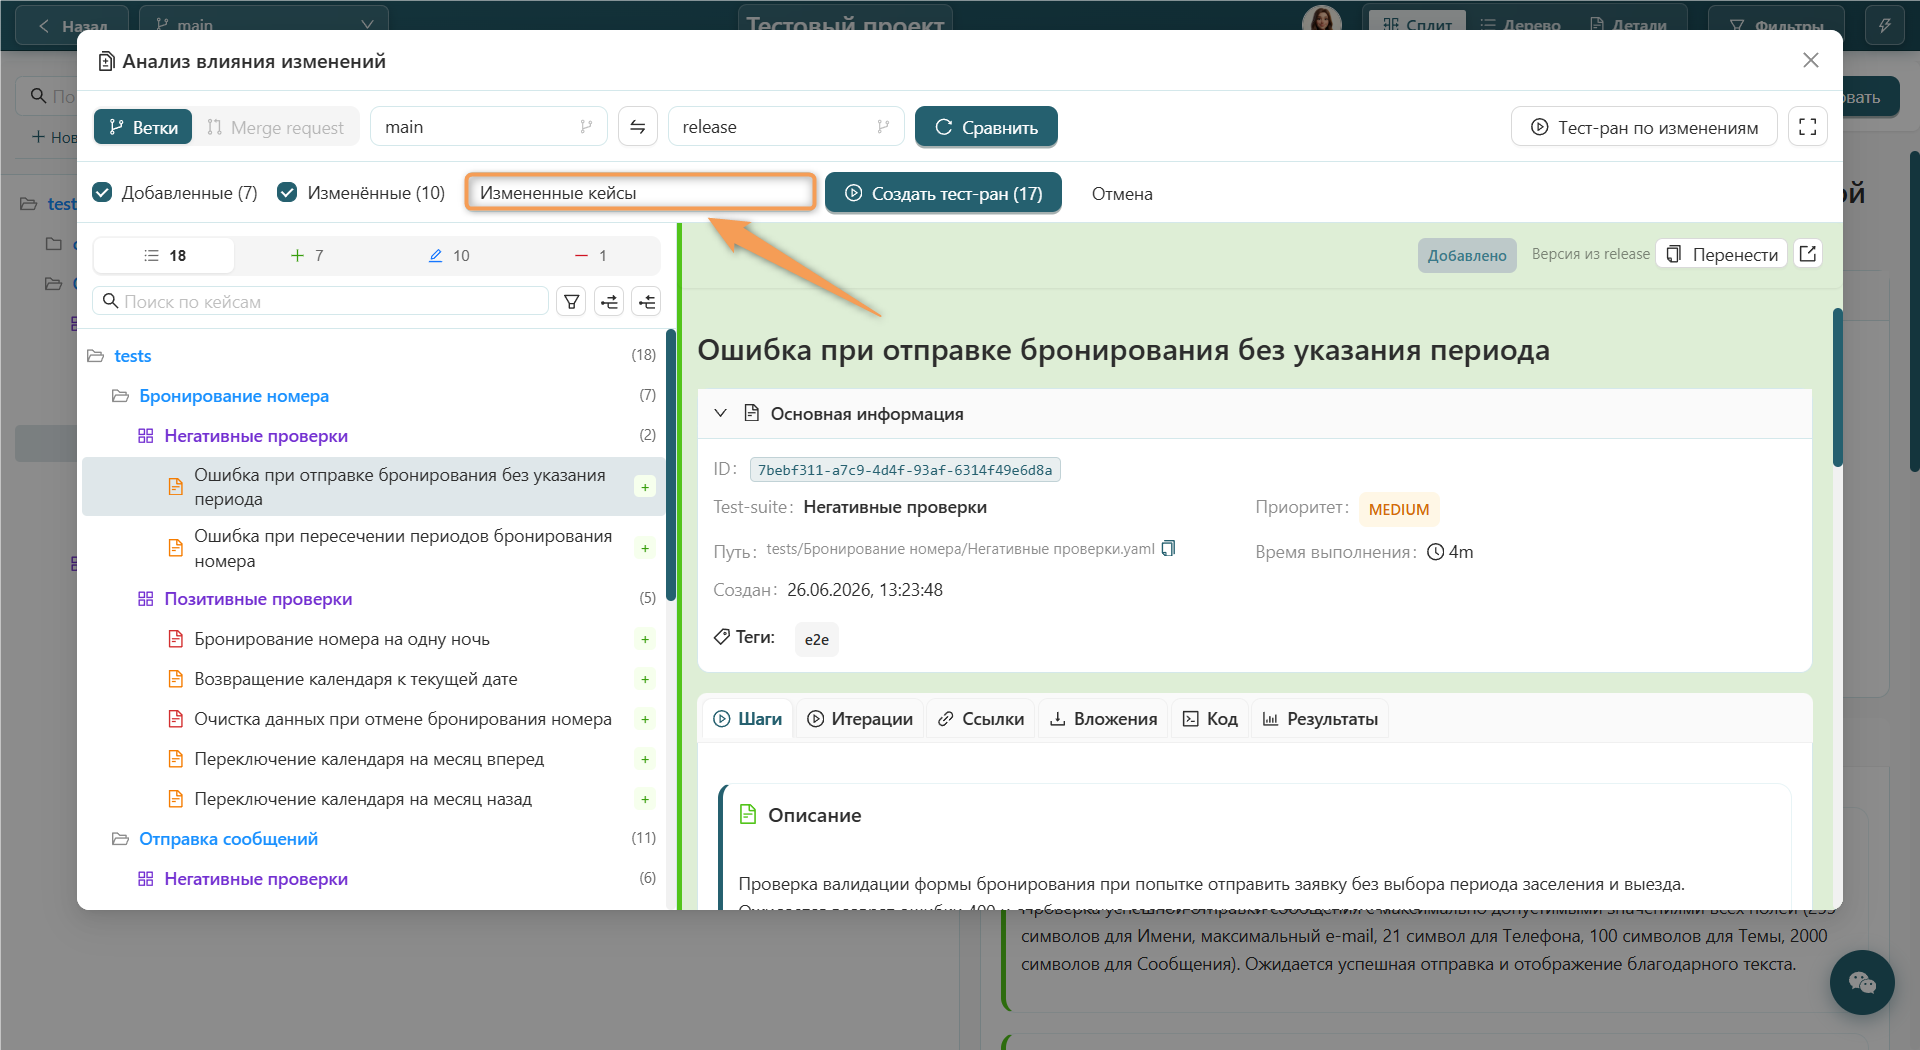Open the case filter icon
Image resolution: width=1920 pixels, height=1050 pixels.
572,301
